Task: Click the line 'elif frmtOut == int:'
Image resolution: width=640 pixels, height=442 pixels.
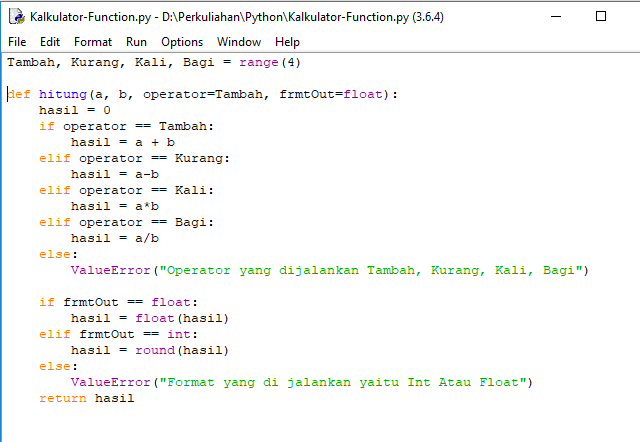Action: pos(118,334)
